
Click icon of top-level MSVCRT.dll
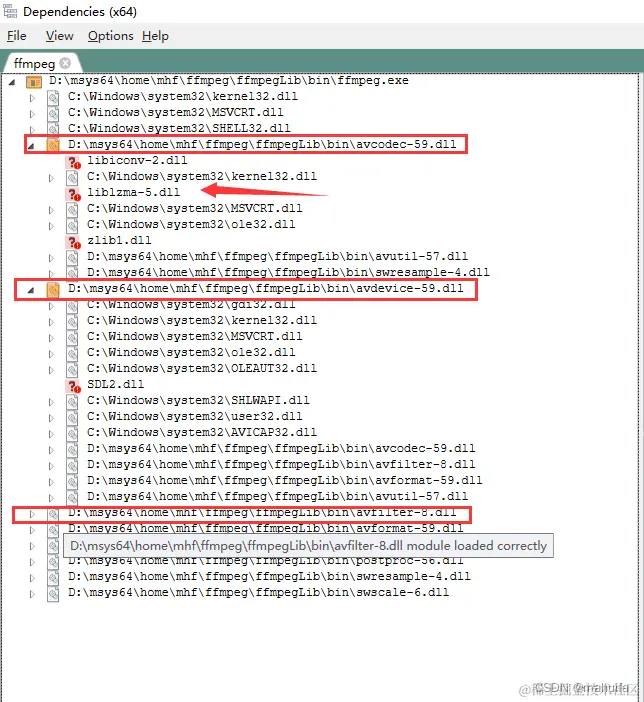coord(53,113)
